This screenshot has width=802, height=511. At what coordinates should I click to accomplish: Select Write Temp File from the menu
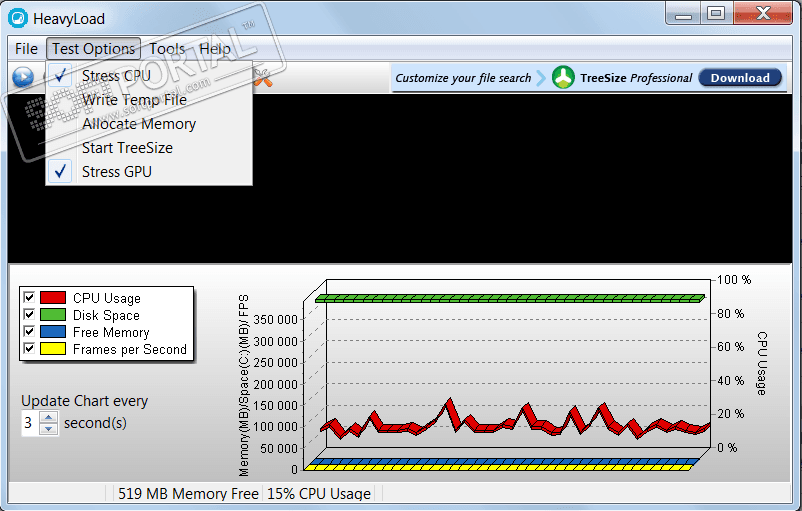click(149, 100)
